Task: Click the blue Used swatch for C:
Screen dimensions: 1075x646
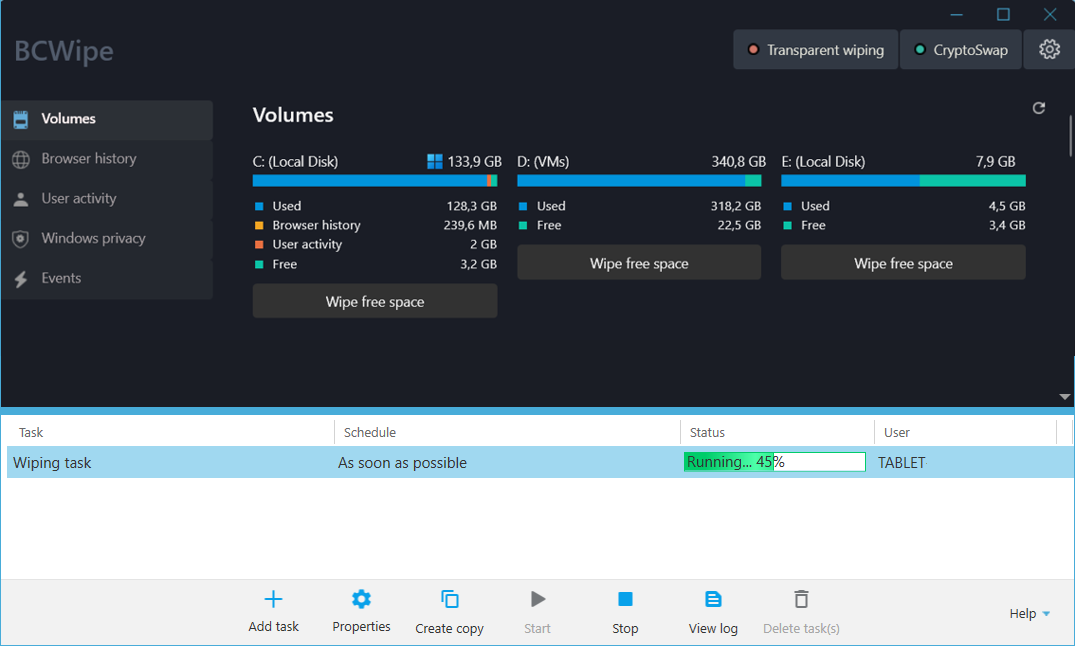Action: tap(259, 206)
